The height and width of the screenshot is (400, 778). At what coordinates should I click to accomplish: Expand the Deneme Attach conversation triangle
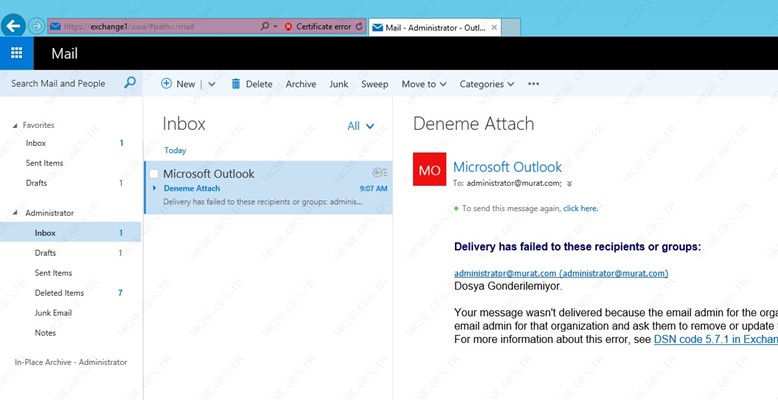tap(154, 188)
